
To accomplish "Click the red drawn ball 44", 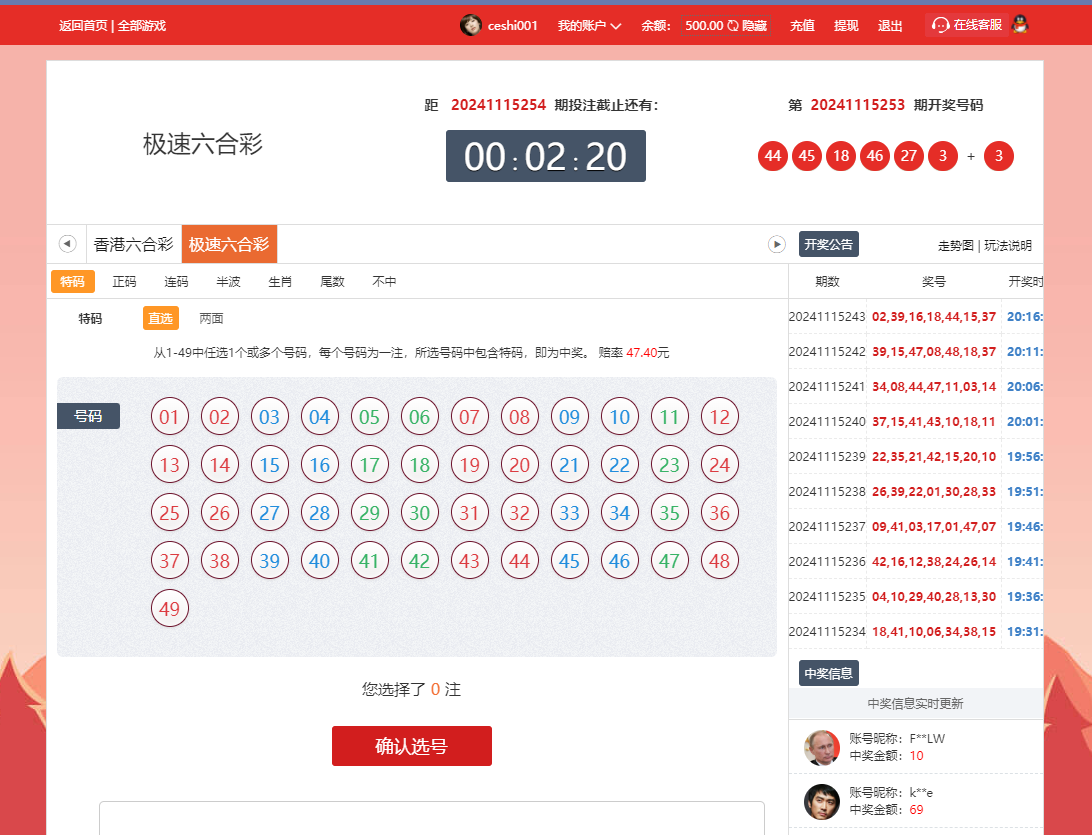I will tap(772, 156).
